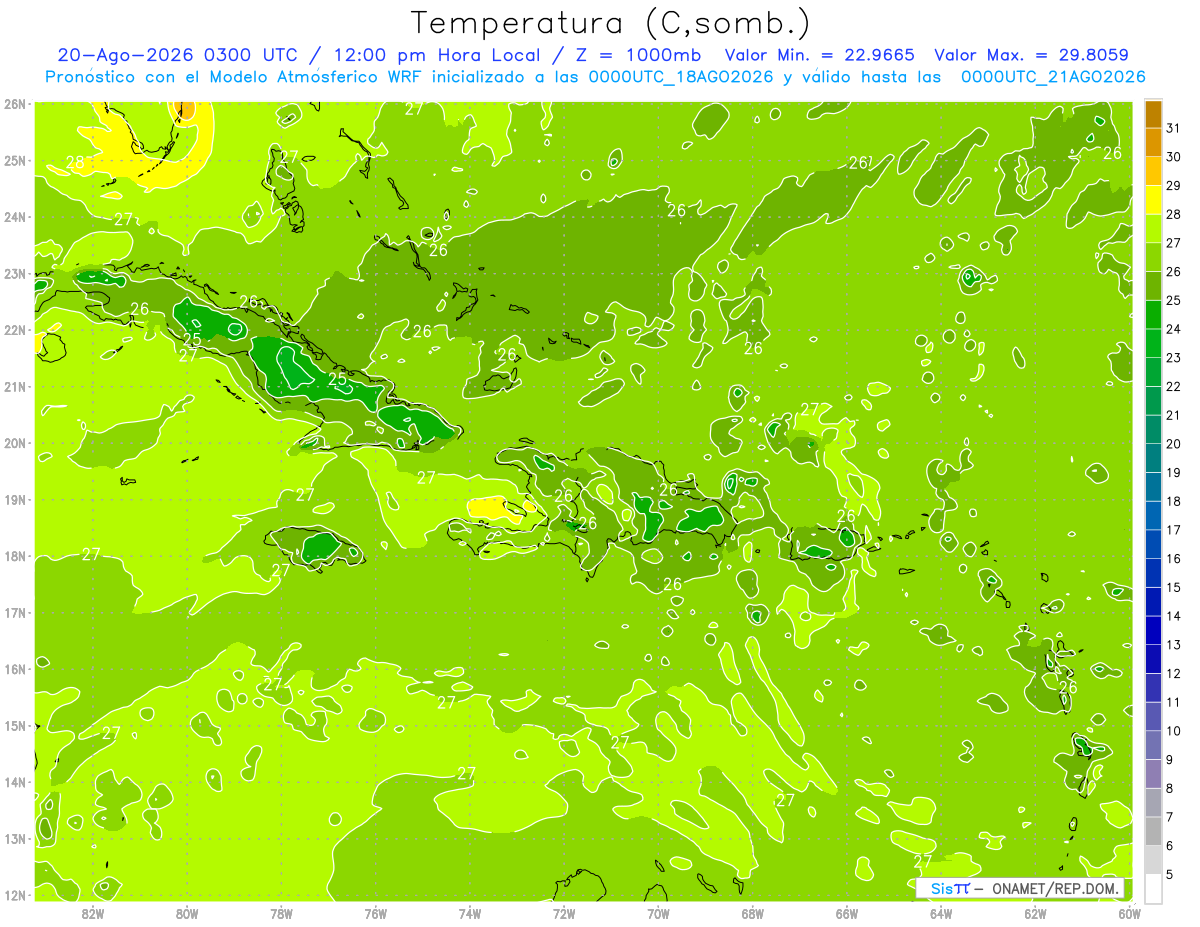Click the '24N' latitude axis label
The width and height of the screenshot is (1200, 927).
click(14, 217)
